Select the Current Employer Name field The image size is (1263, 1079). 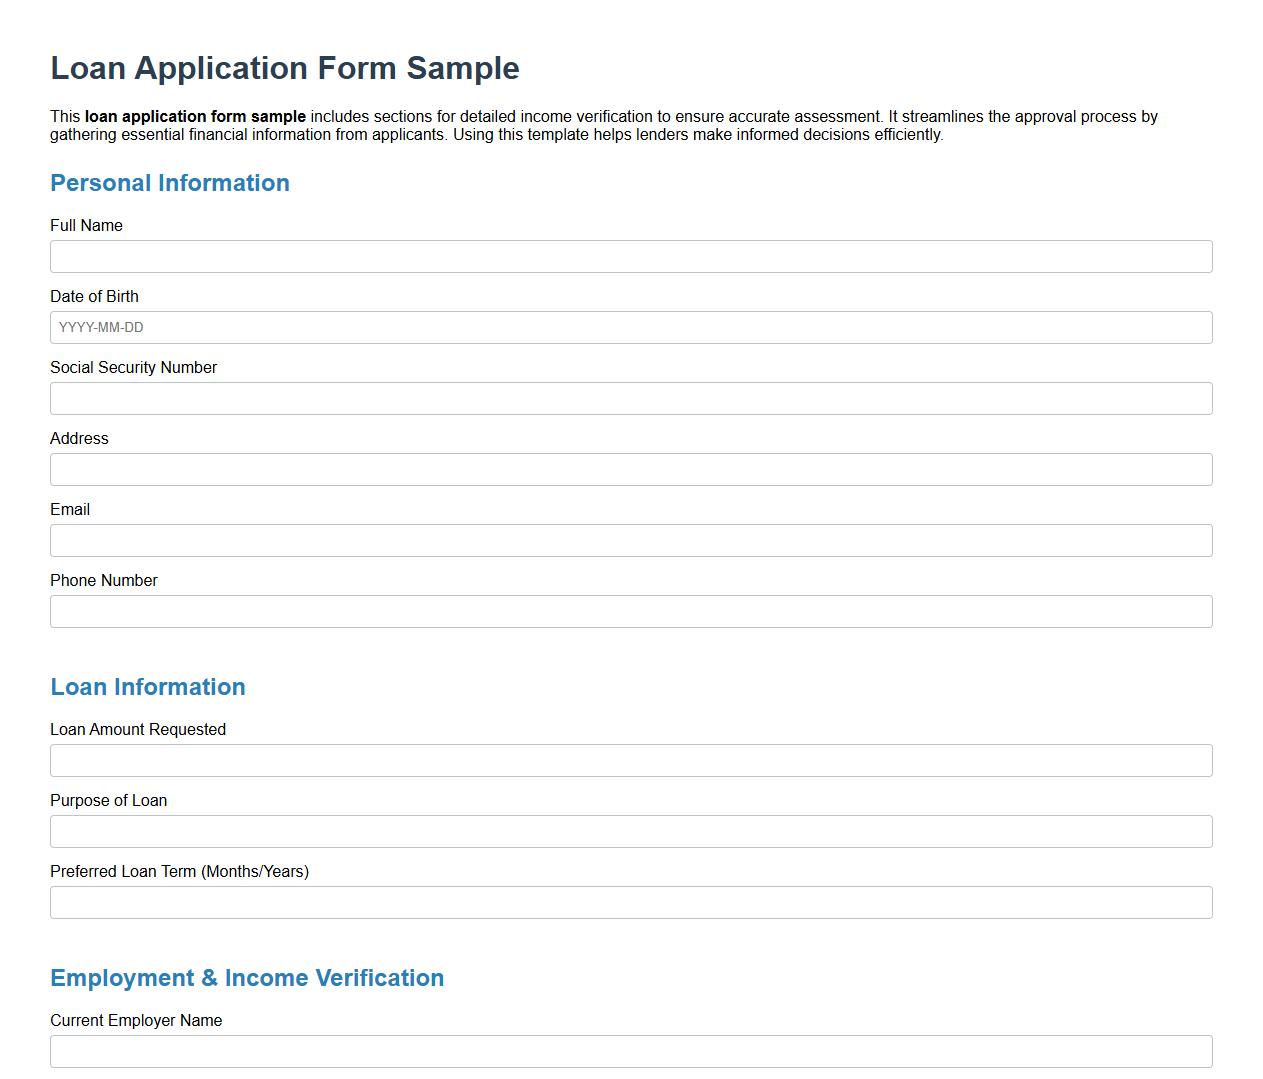631,1051
